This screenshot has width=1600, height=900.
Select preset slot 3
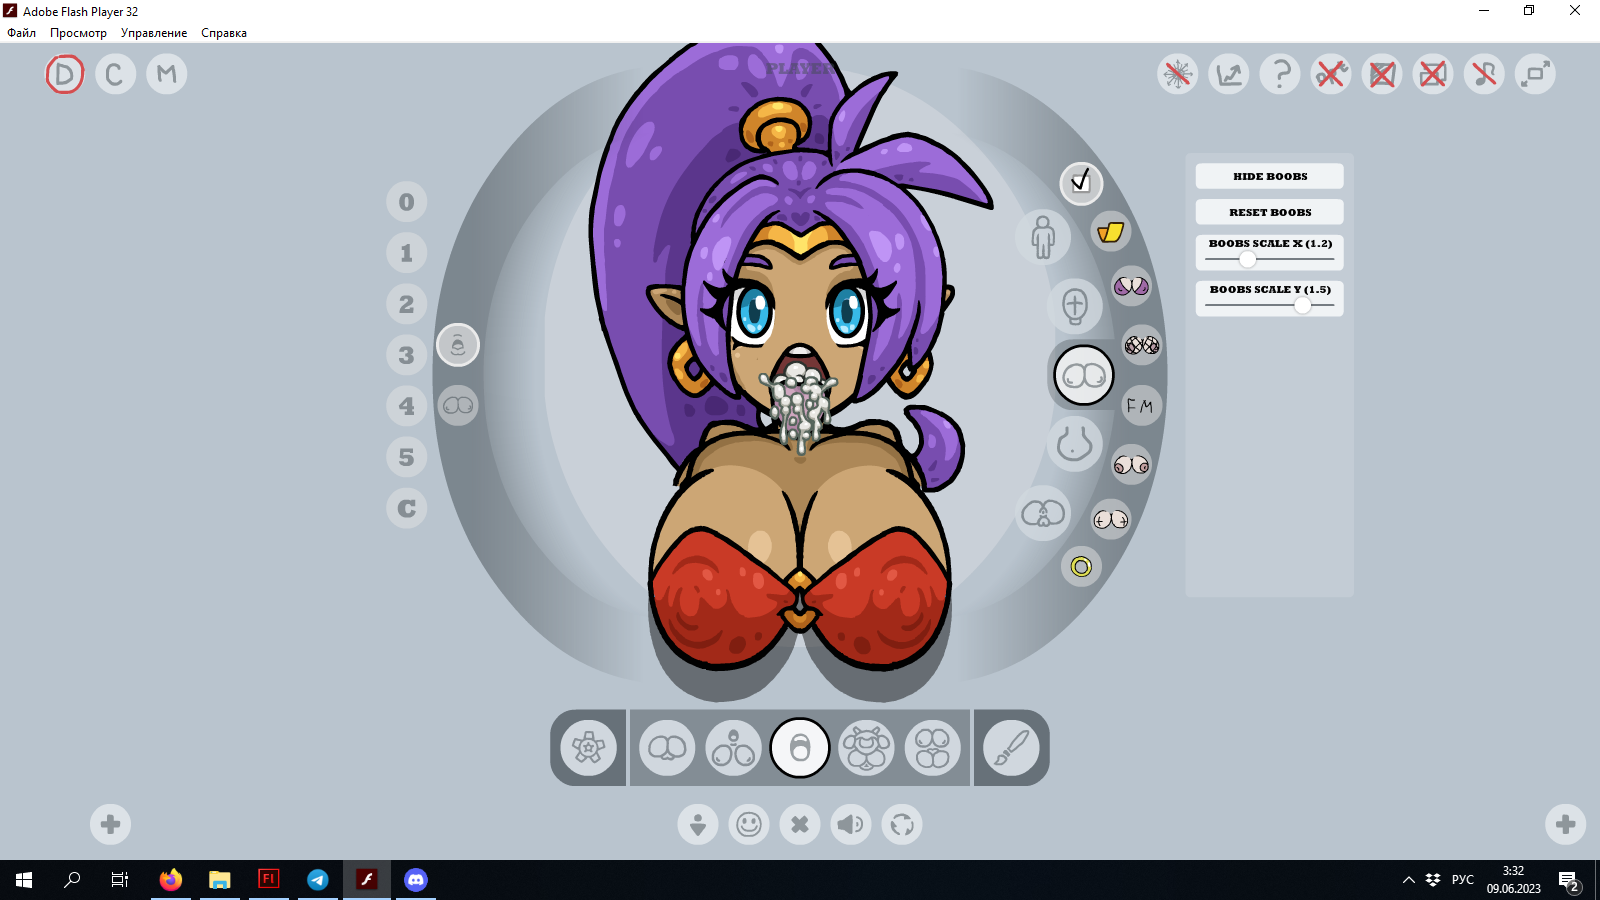pyautogui.click(x=407, y=355)
